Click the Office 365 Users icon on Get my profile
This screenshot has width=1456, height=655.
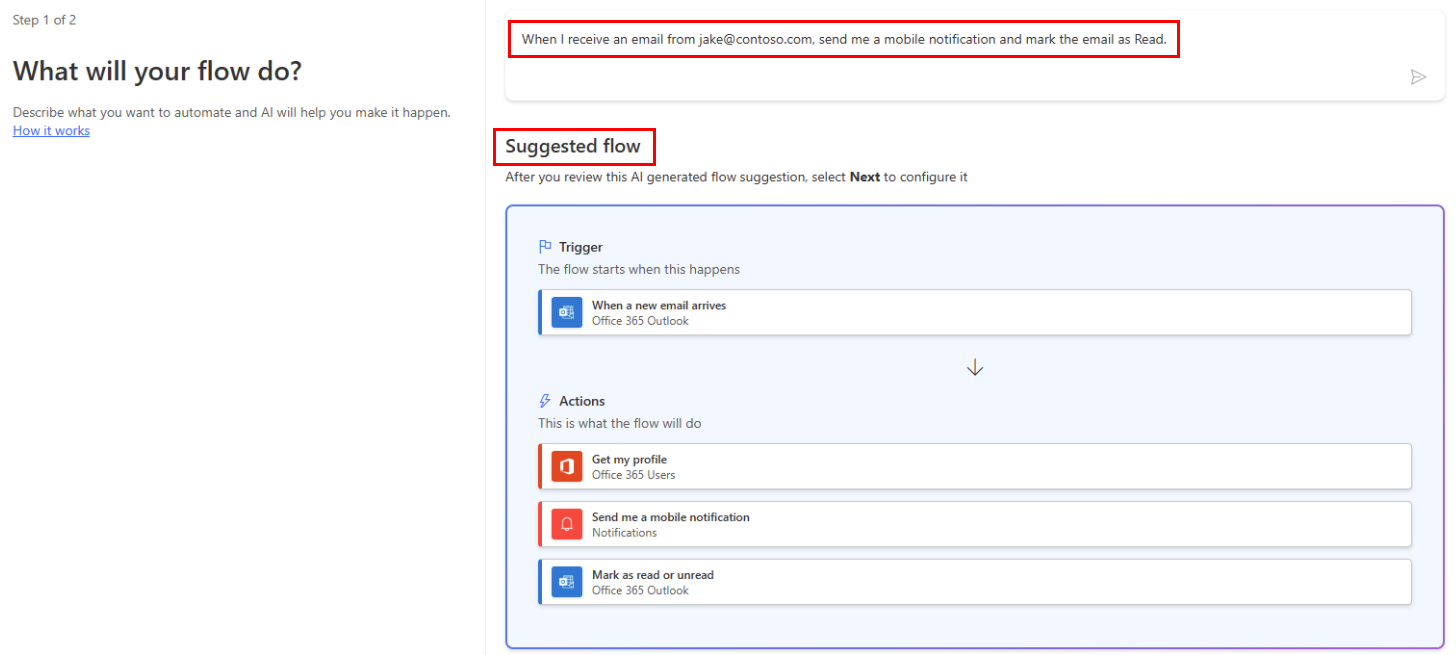[x=566, y=466]
